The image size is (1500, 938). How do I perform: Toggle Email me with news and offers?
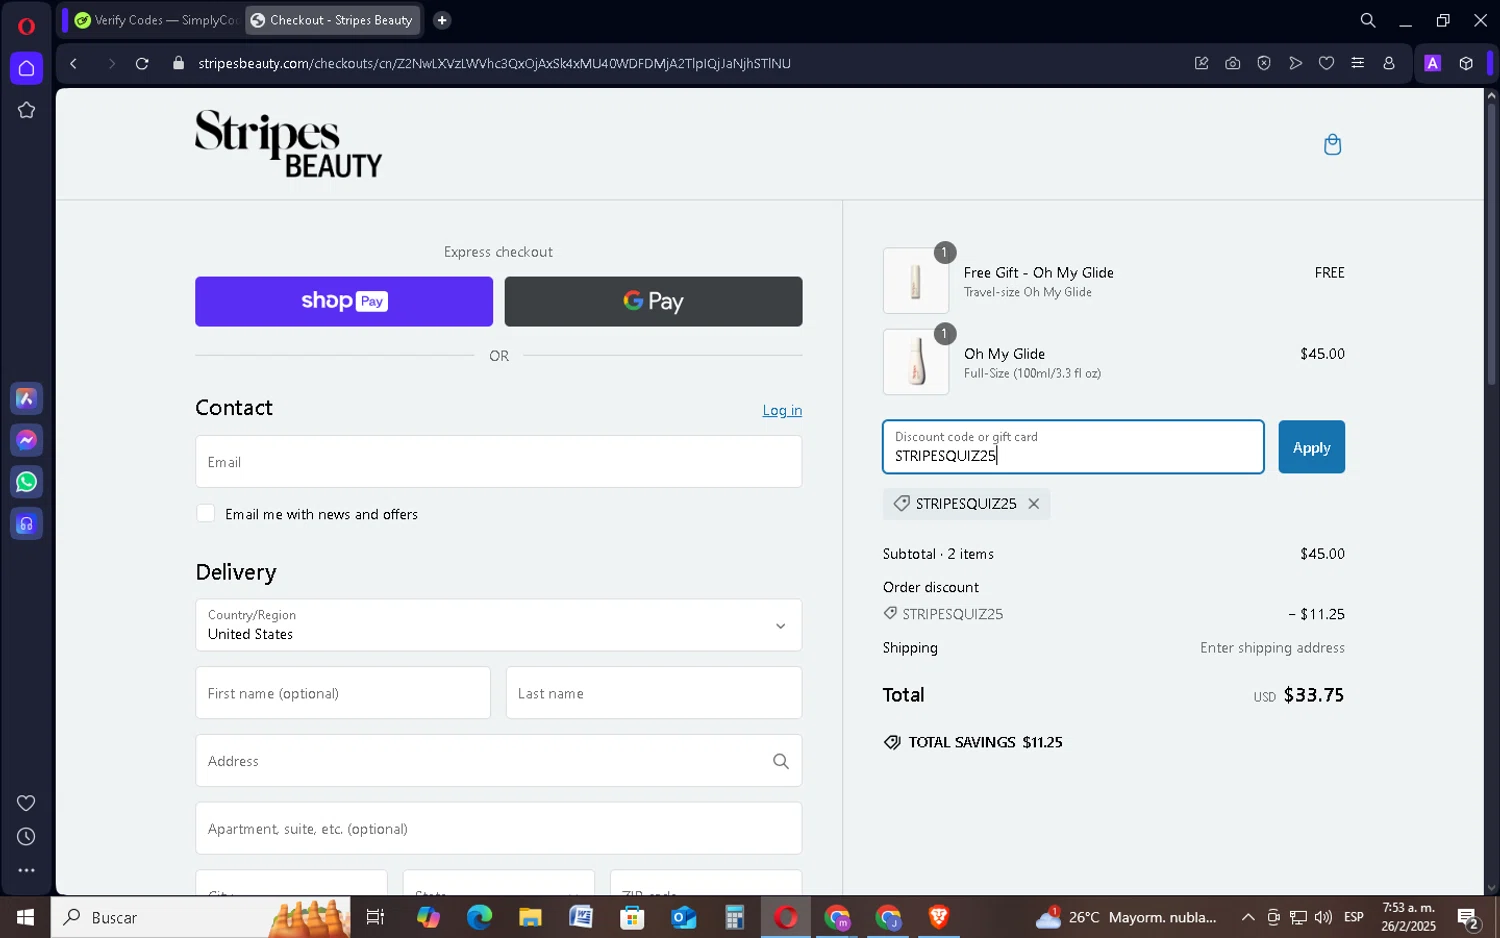click(206, 513)
